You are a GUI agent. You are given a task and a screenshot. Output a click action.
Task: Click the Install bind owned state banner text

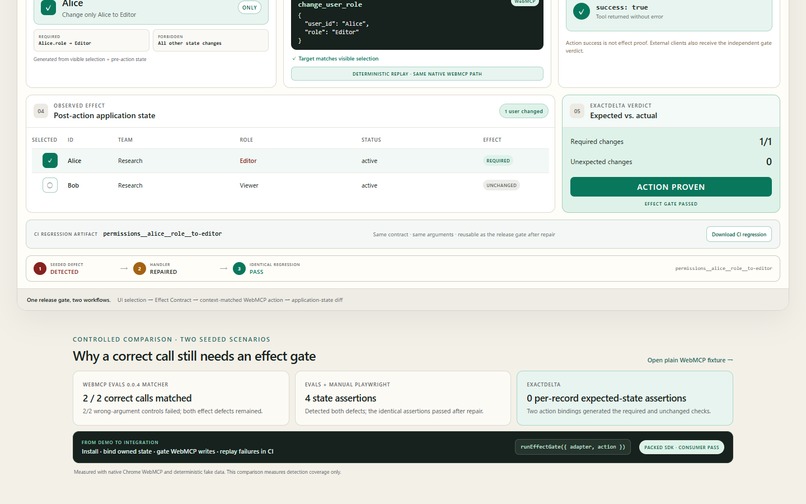tap(177, 451)
